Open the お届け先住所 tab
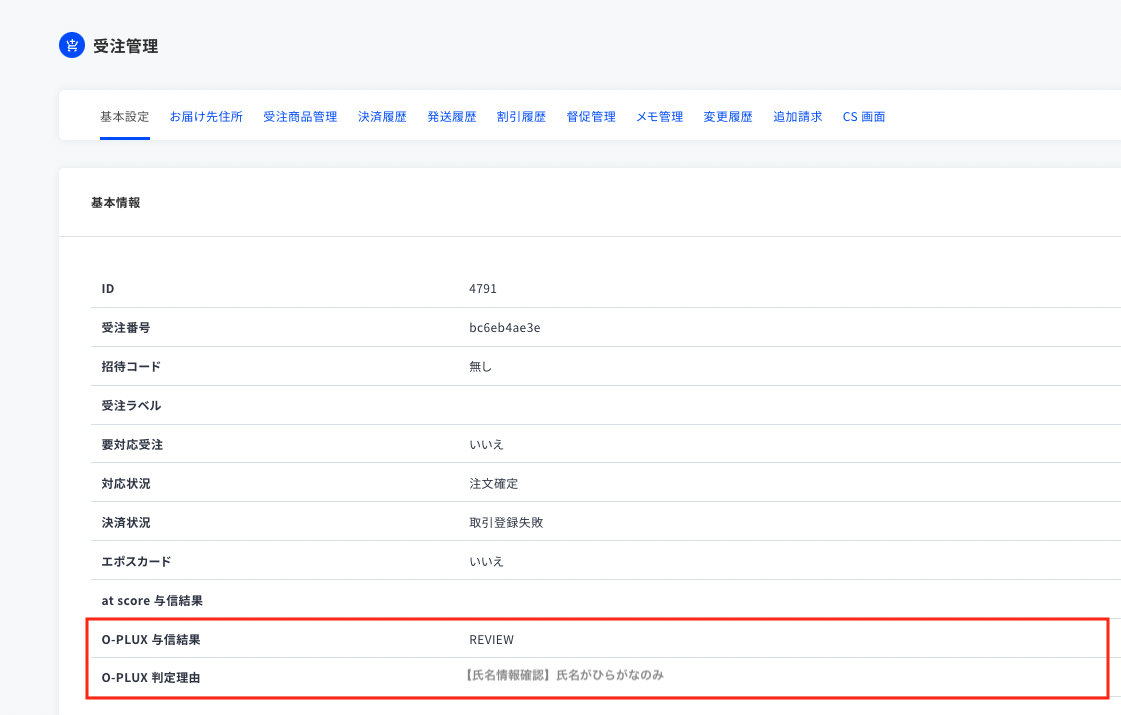 [x=206, y=117]
